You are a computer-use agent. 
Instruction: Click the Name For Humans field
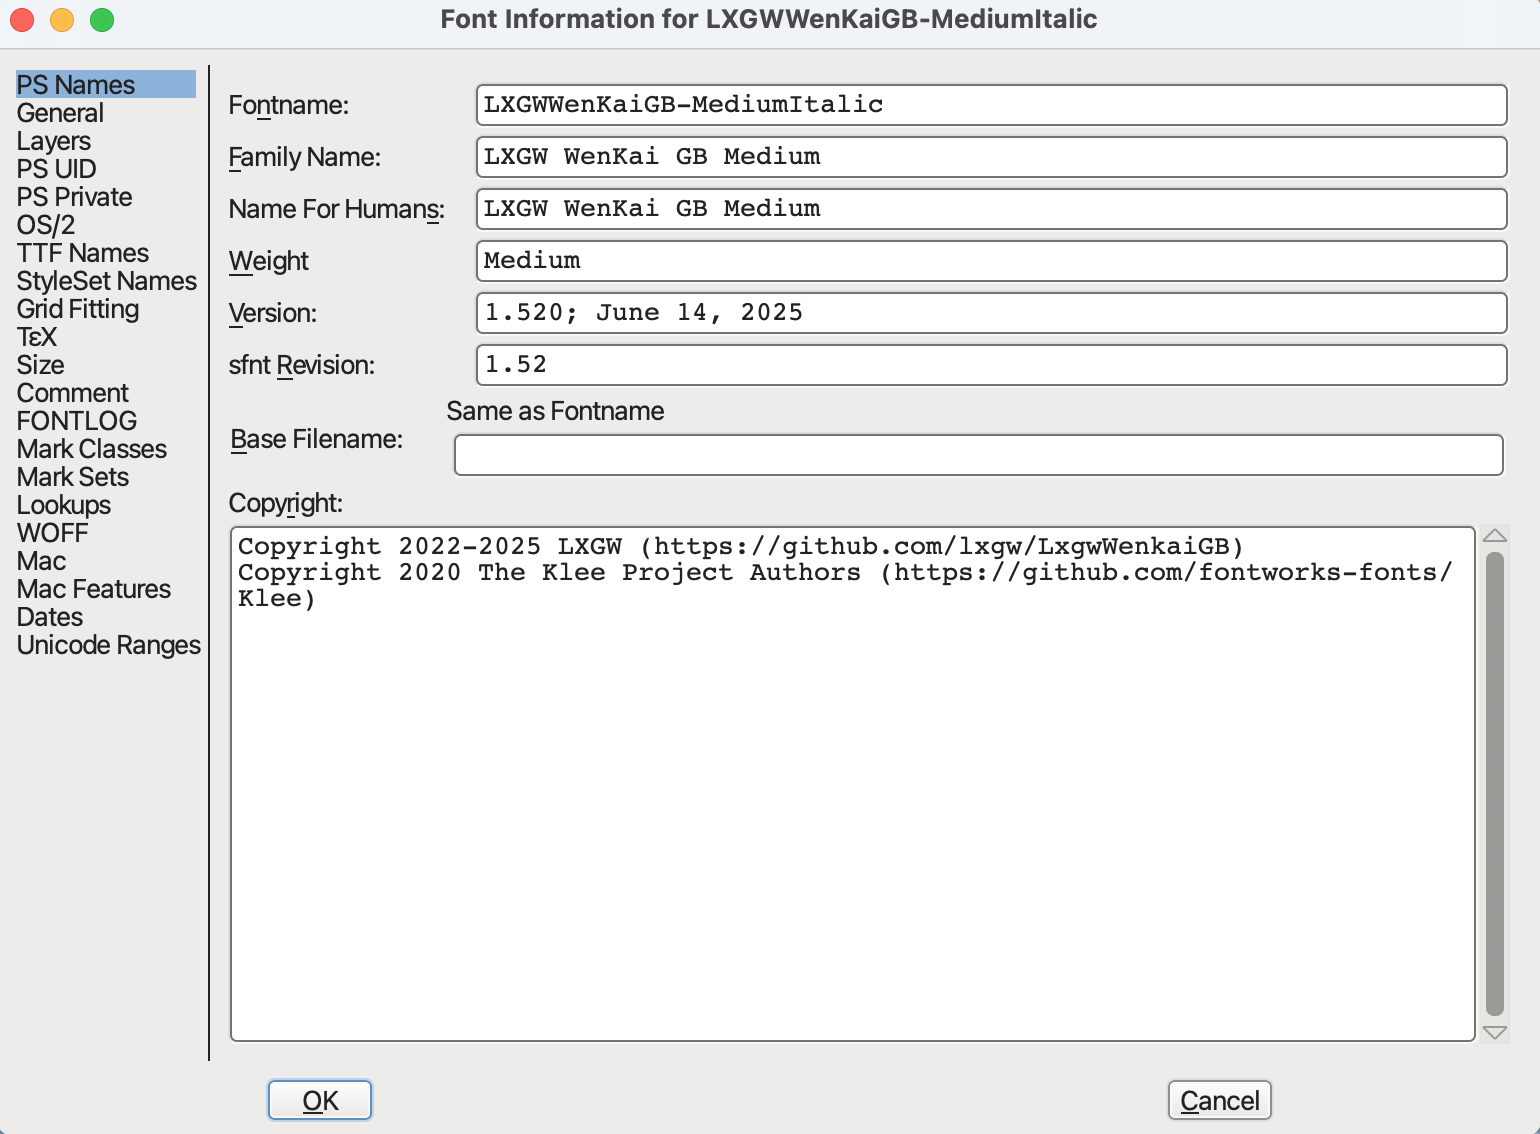coord(990,209)
